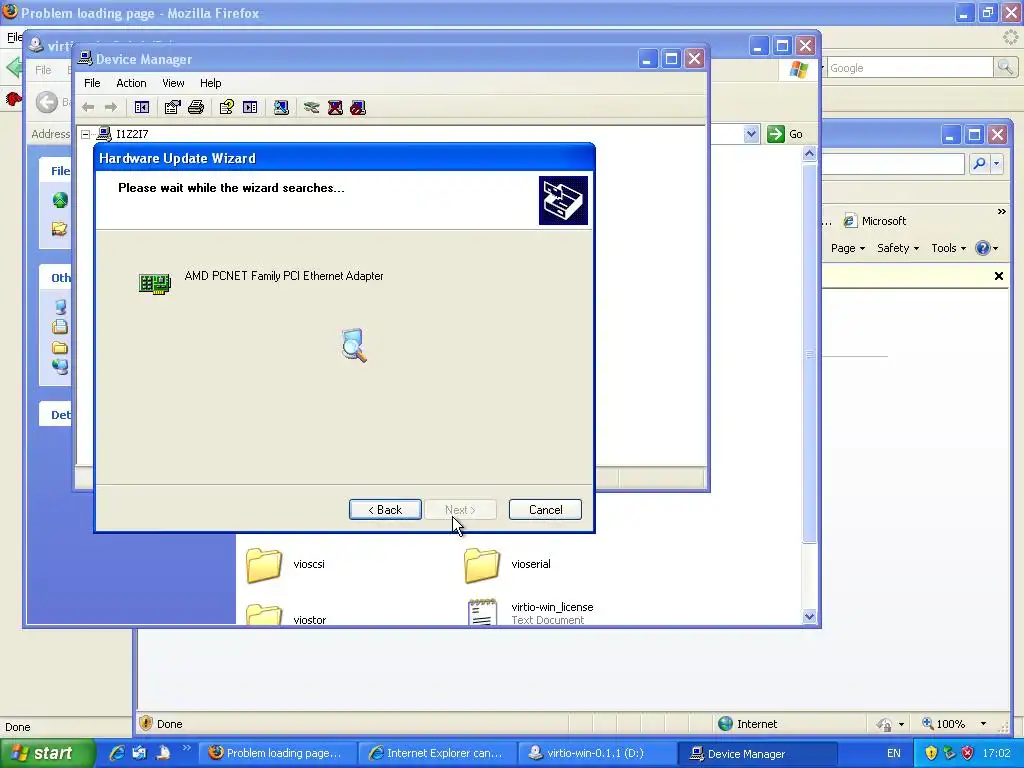Open the Windows Start menu

pyautogui.click(x=47, y=754)
